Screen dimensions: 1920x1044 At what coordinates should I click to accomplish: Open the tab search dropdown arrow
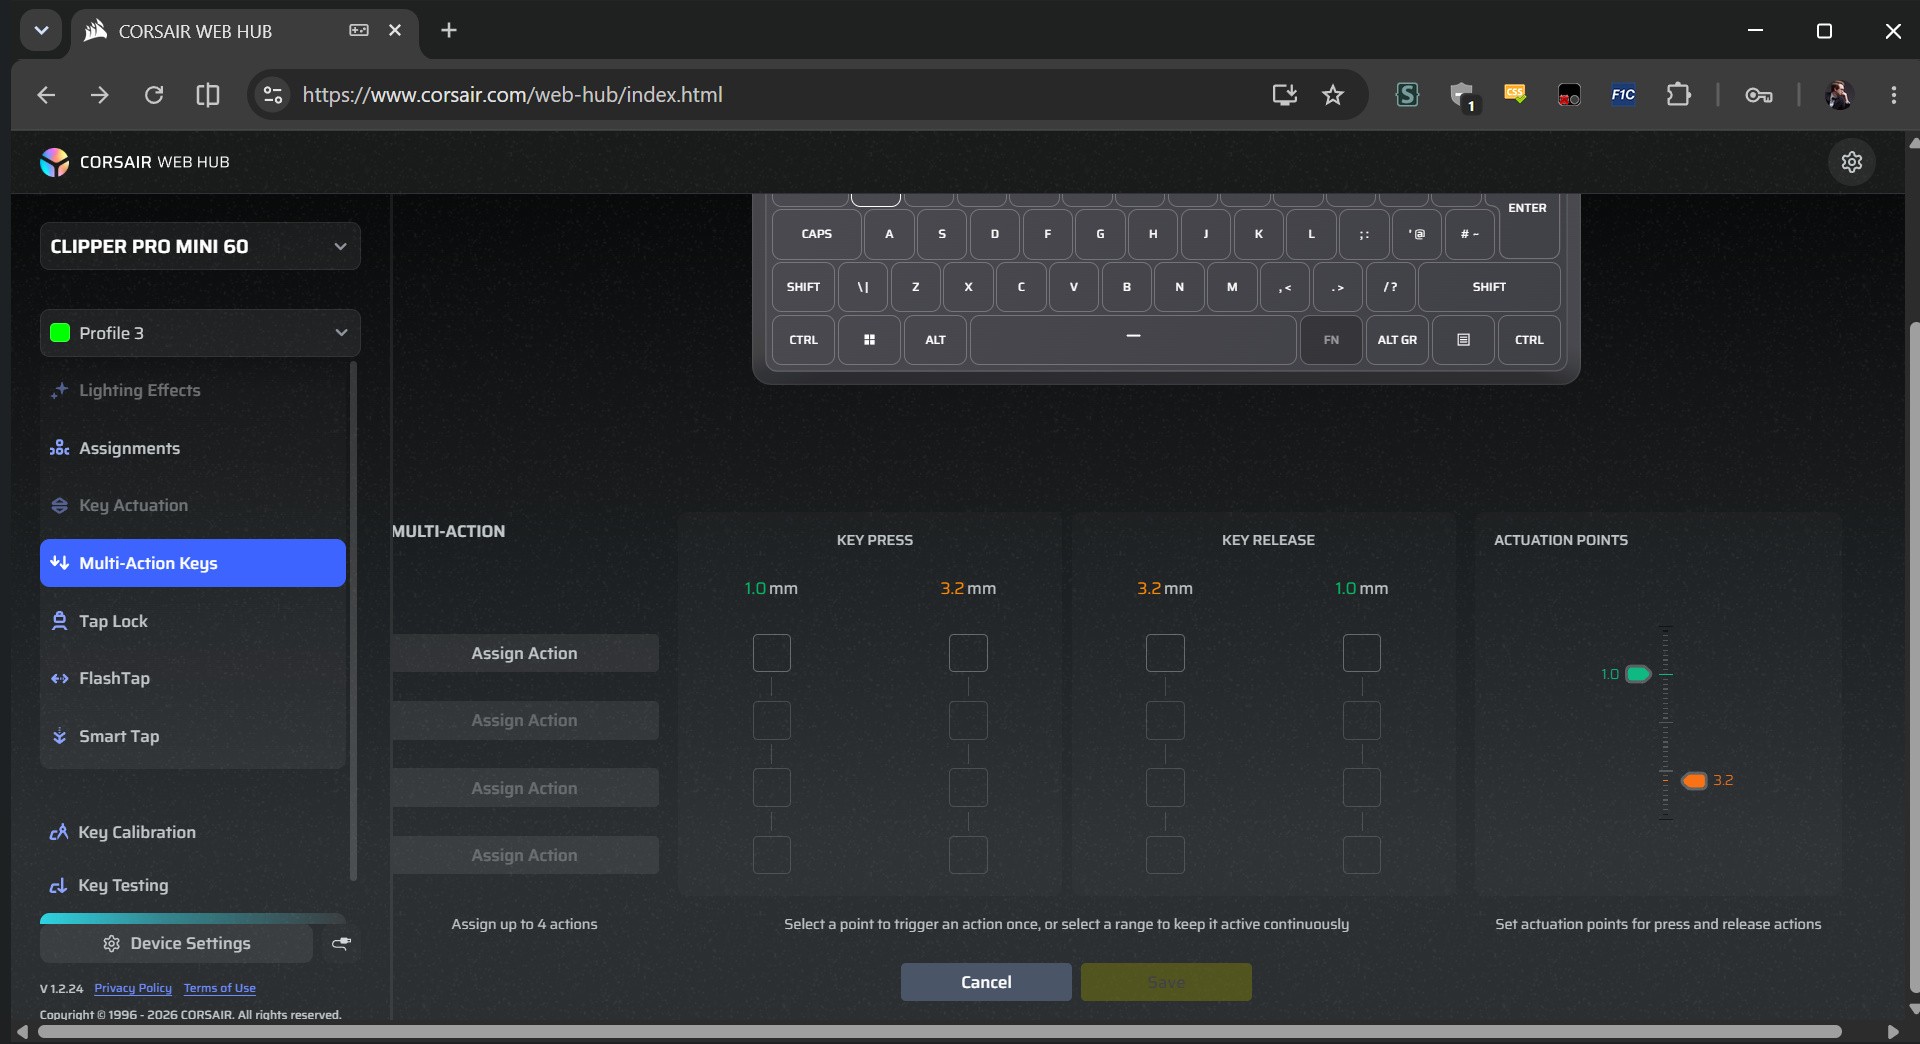[x=41, y=31]
